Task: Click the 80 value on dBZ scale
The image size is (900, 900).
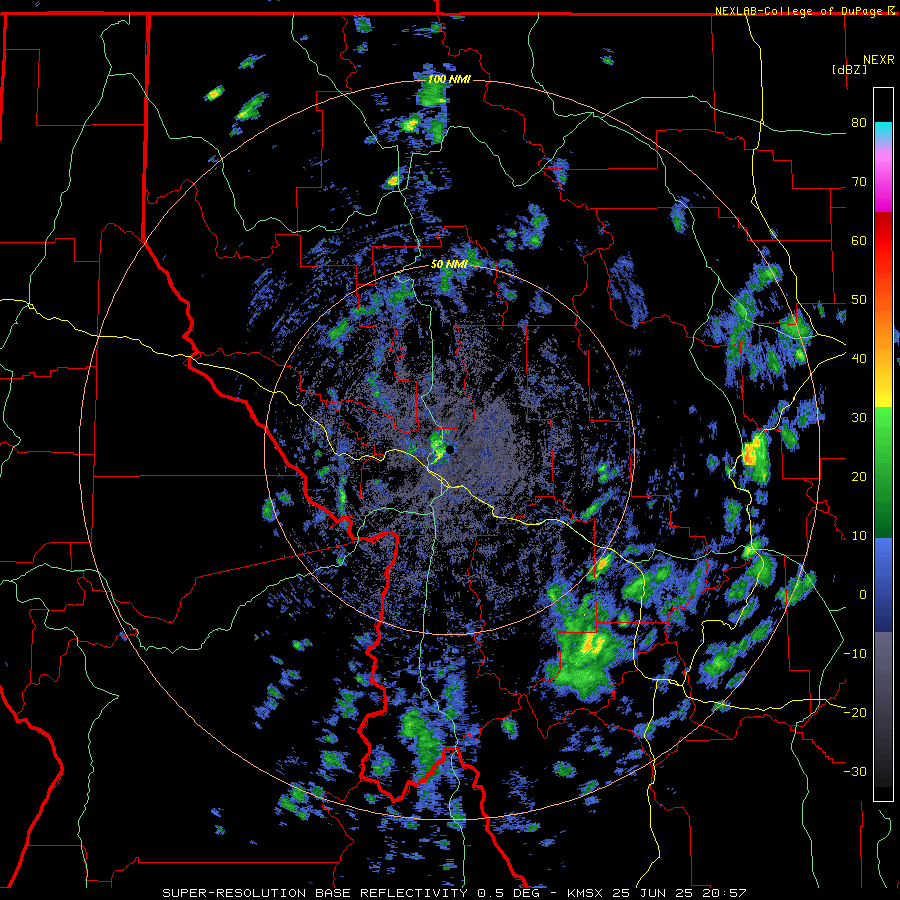Action: pos(859,122)
